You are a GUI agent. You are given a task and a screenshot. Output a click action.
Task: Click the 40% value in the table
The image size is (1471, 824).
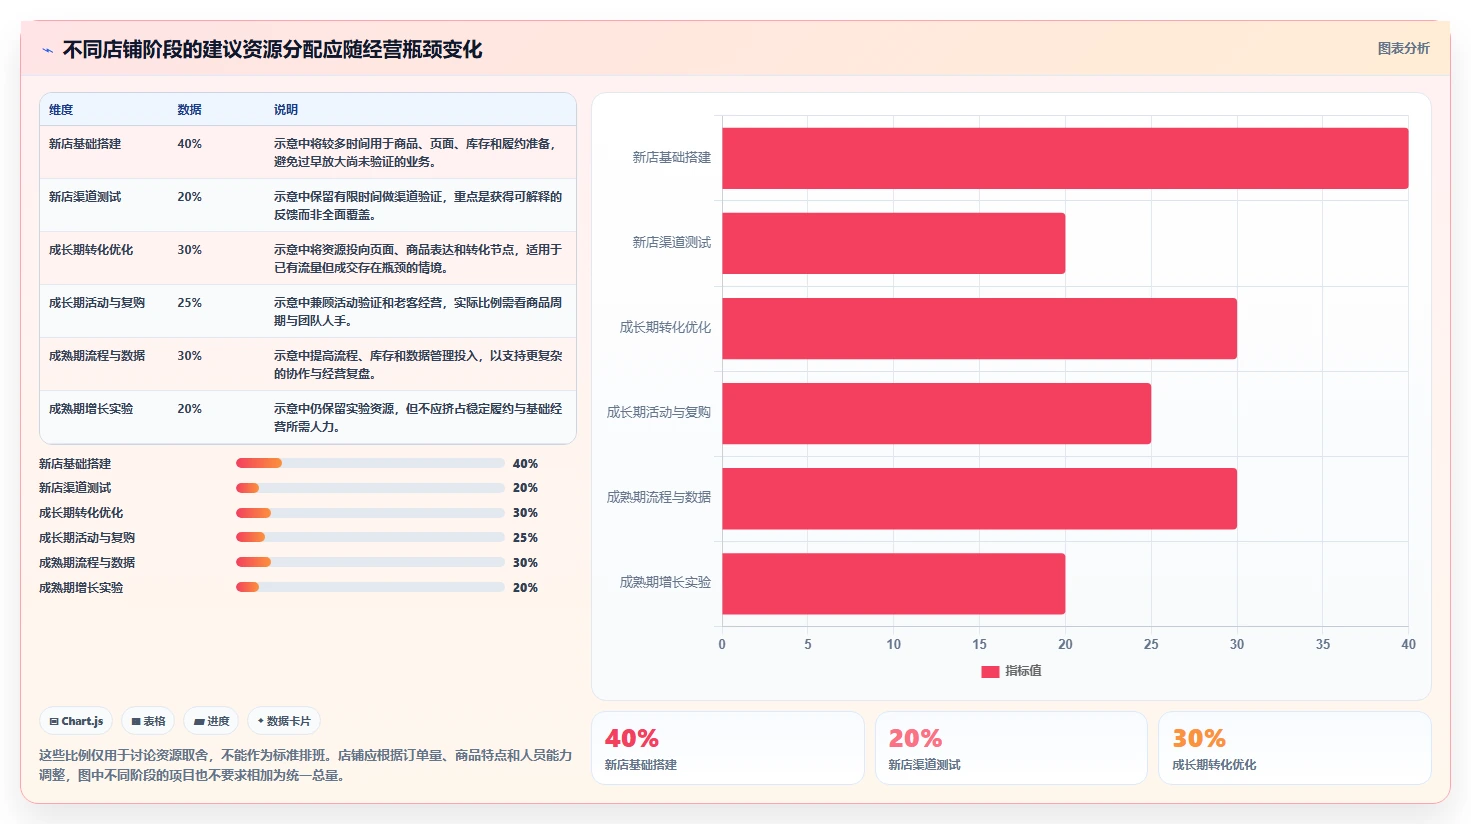189,144
